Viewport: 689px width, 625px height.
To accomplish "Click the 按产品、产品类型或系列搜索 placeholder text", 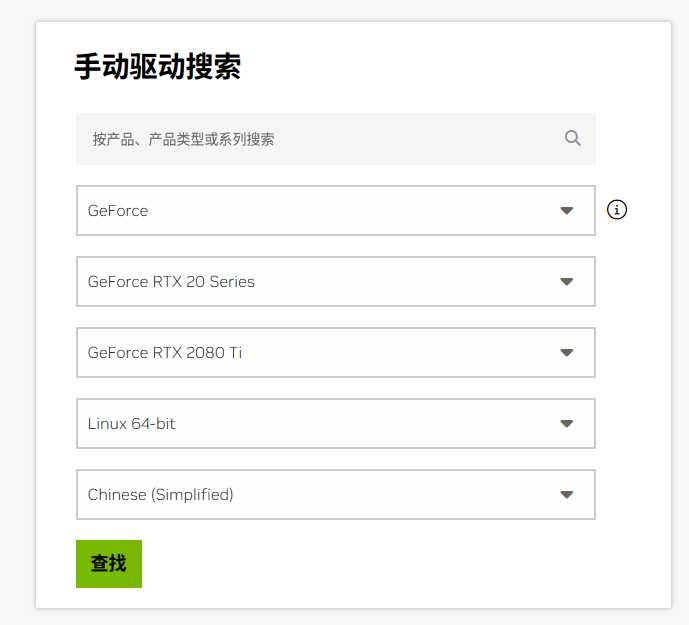I will coord(183,139).
